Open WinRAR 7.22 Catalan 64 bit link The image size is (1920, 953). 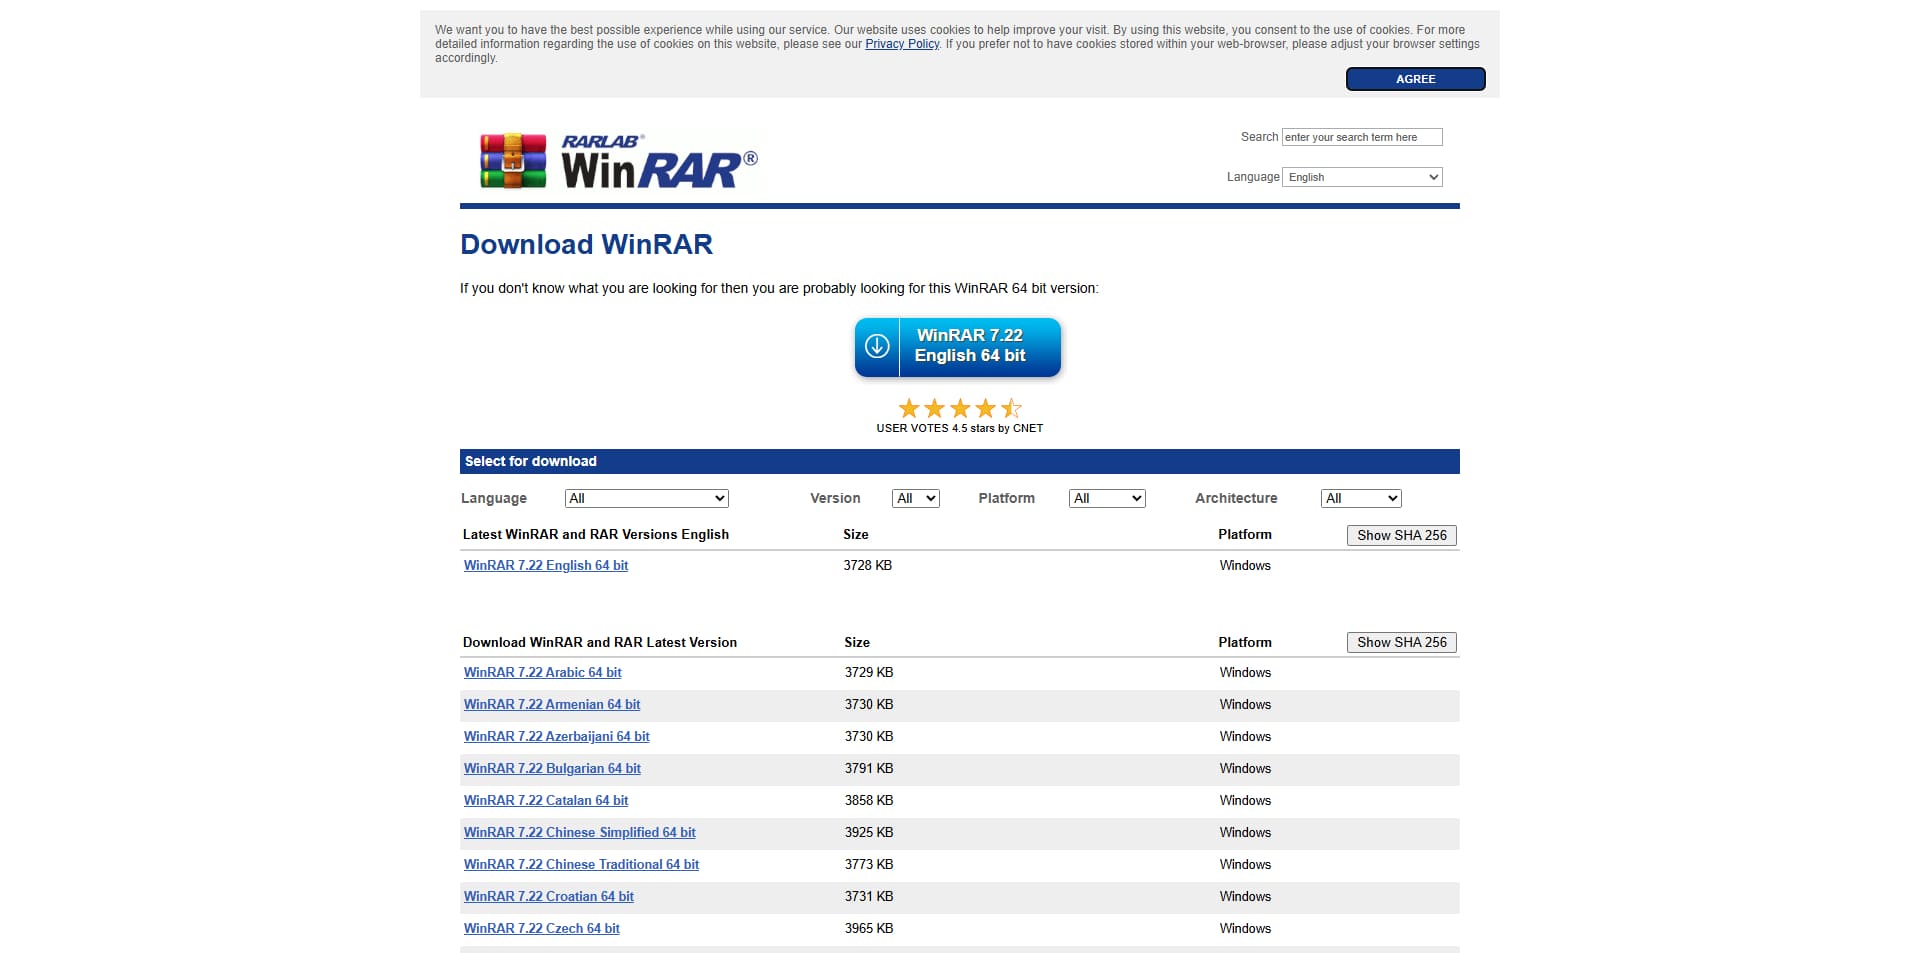click(x=546, y=800)
